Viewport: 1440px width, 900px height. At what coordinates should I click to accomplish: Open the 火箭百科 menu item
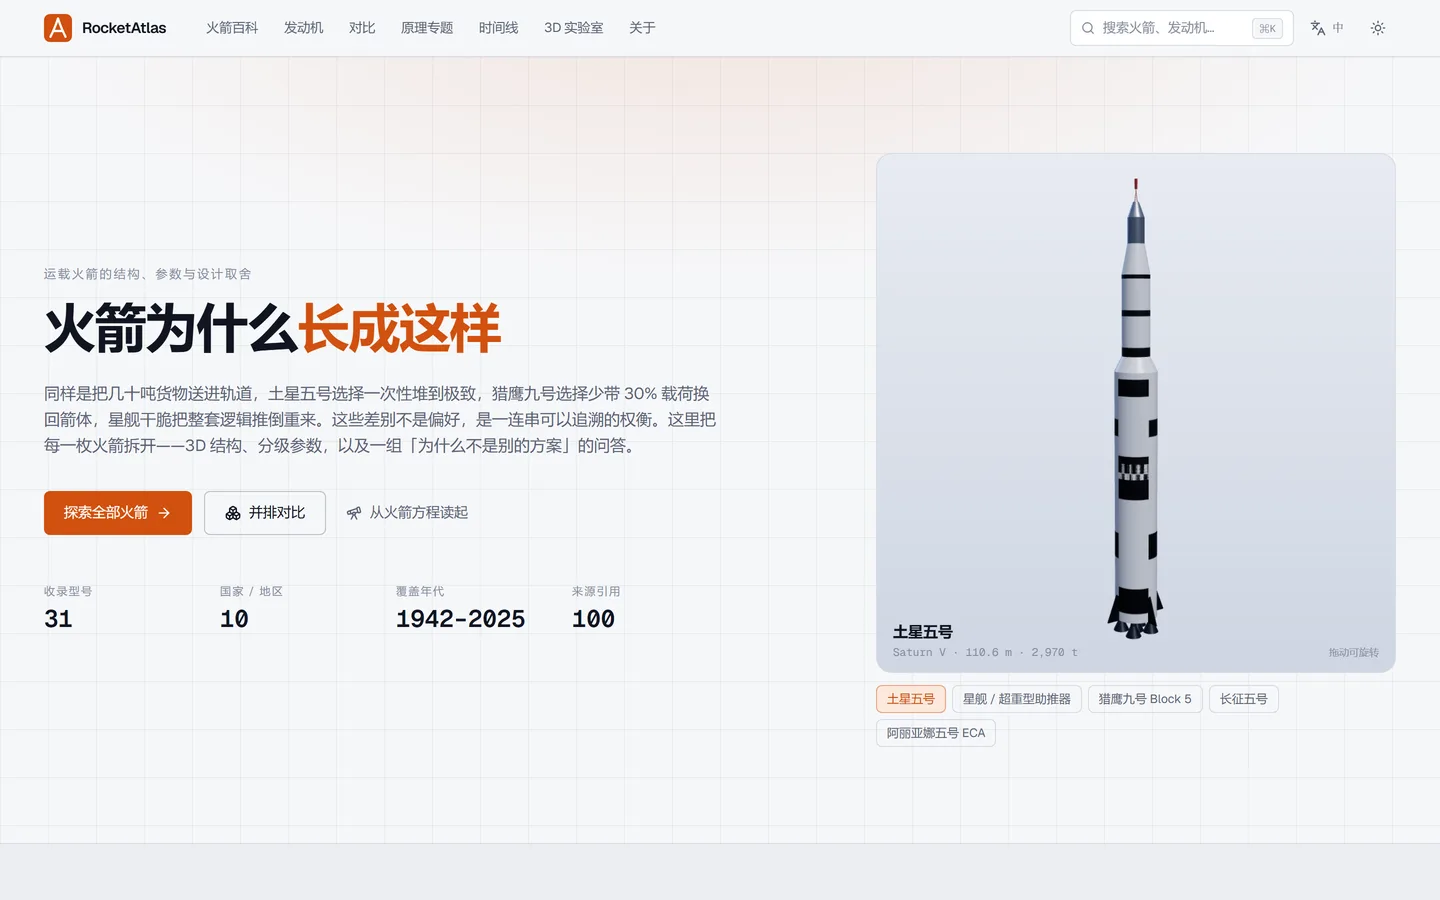[232, 28]
